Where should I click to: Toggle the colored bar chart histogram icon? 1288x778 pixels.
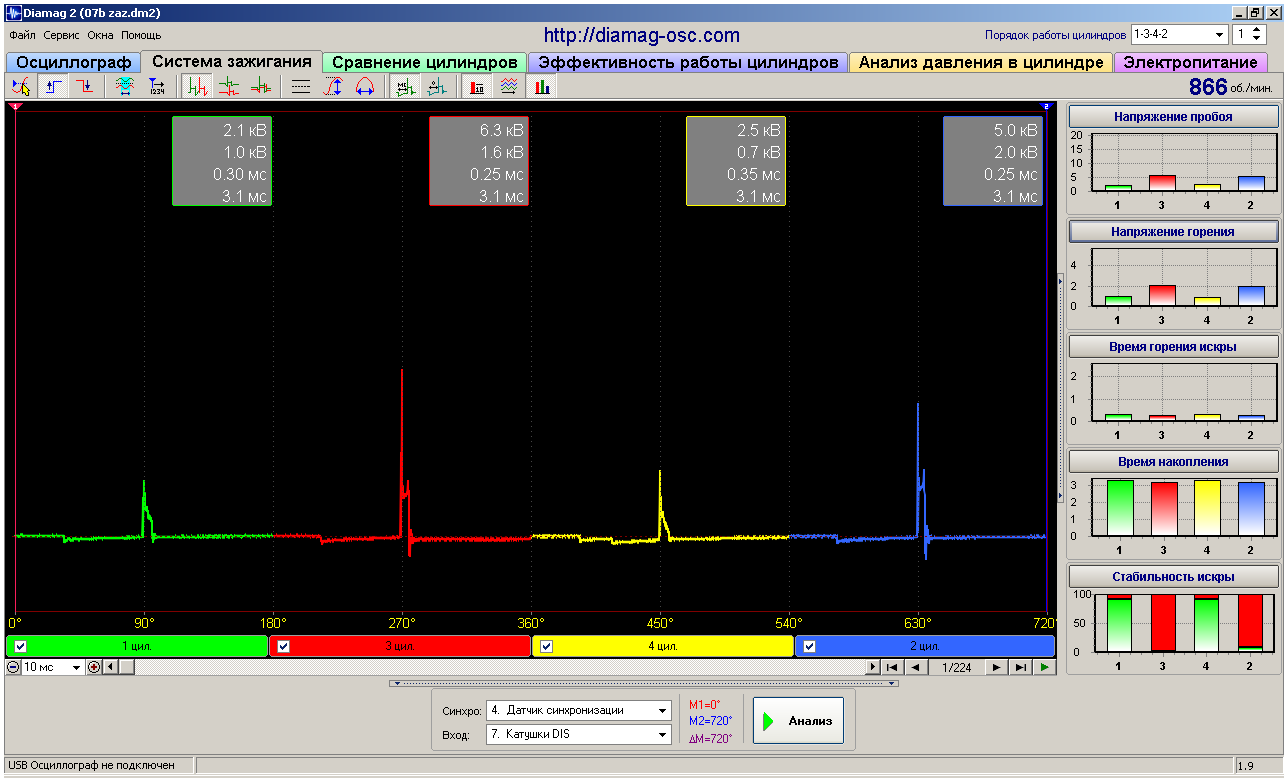542,87
